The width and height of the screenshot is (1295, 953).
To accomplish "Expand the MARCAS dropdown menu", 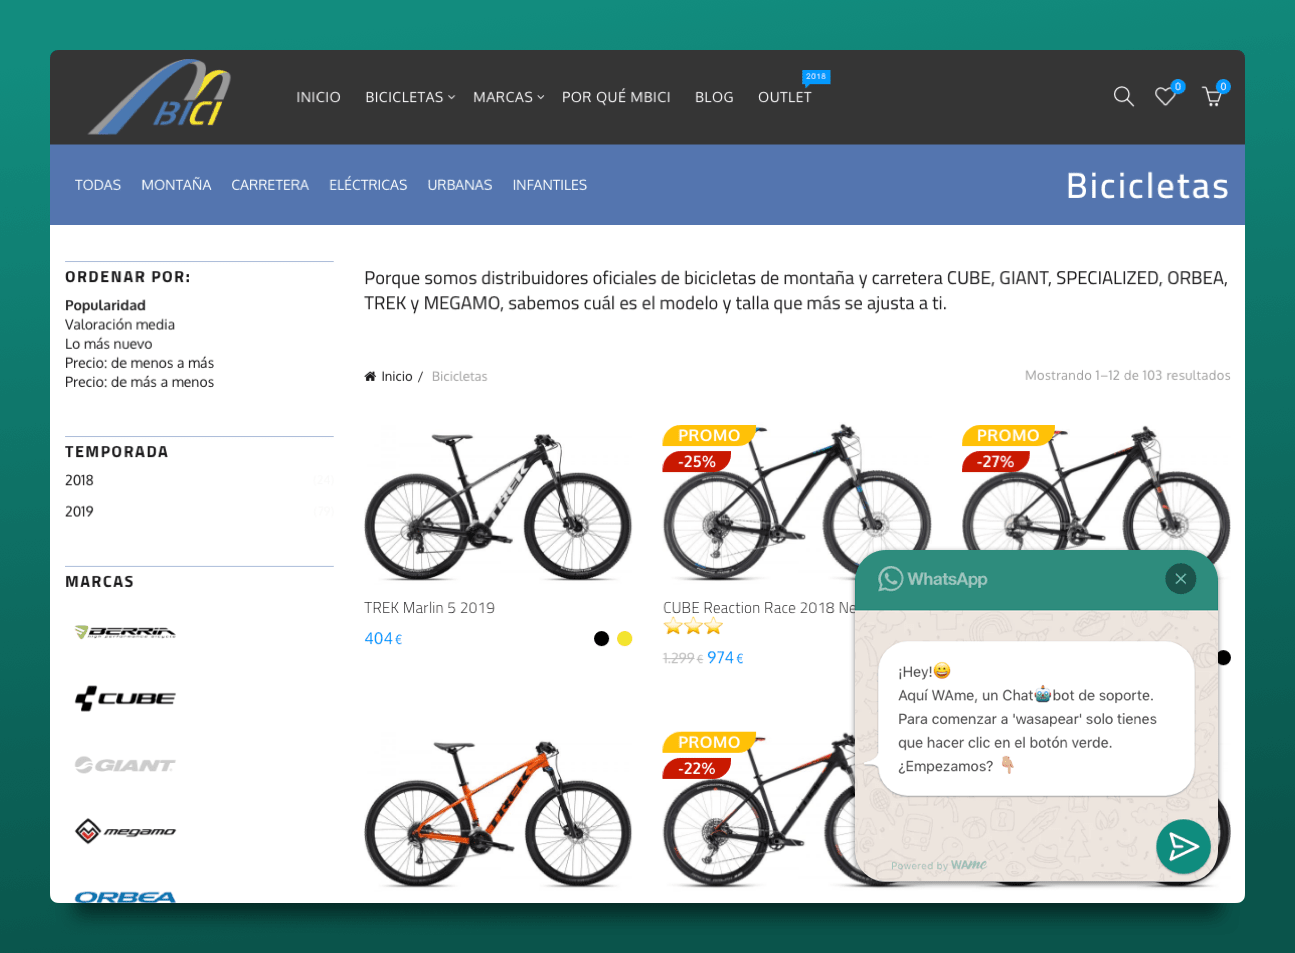I will tap(508, 97).
